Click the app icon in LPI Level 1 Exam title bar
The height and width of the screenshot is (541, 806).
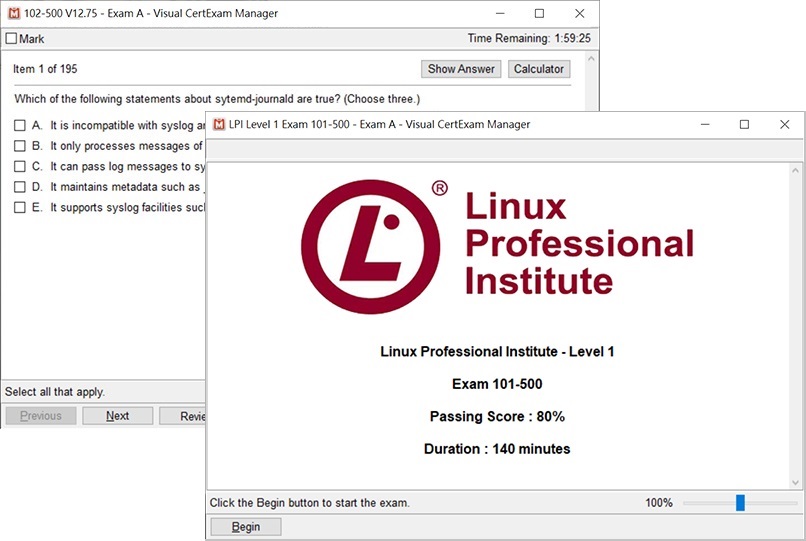click(x=219, y=125)
